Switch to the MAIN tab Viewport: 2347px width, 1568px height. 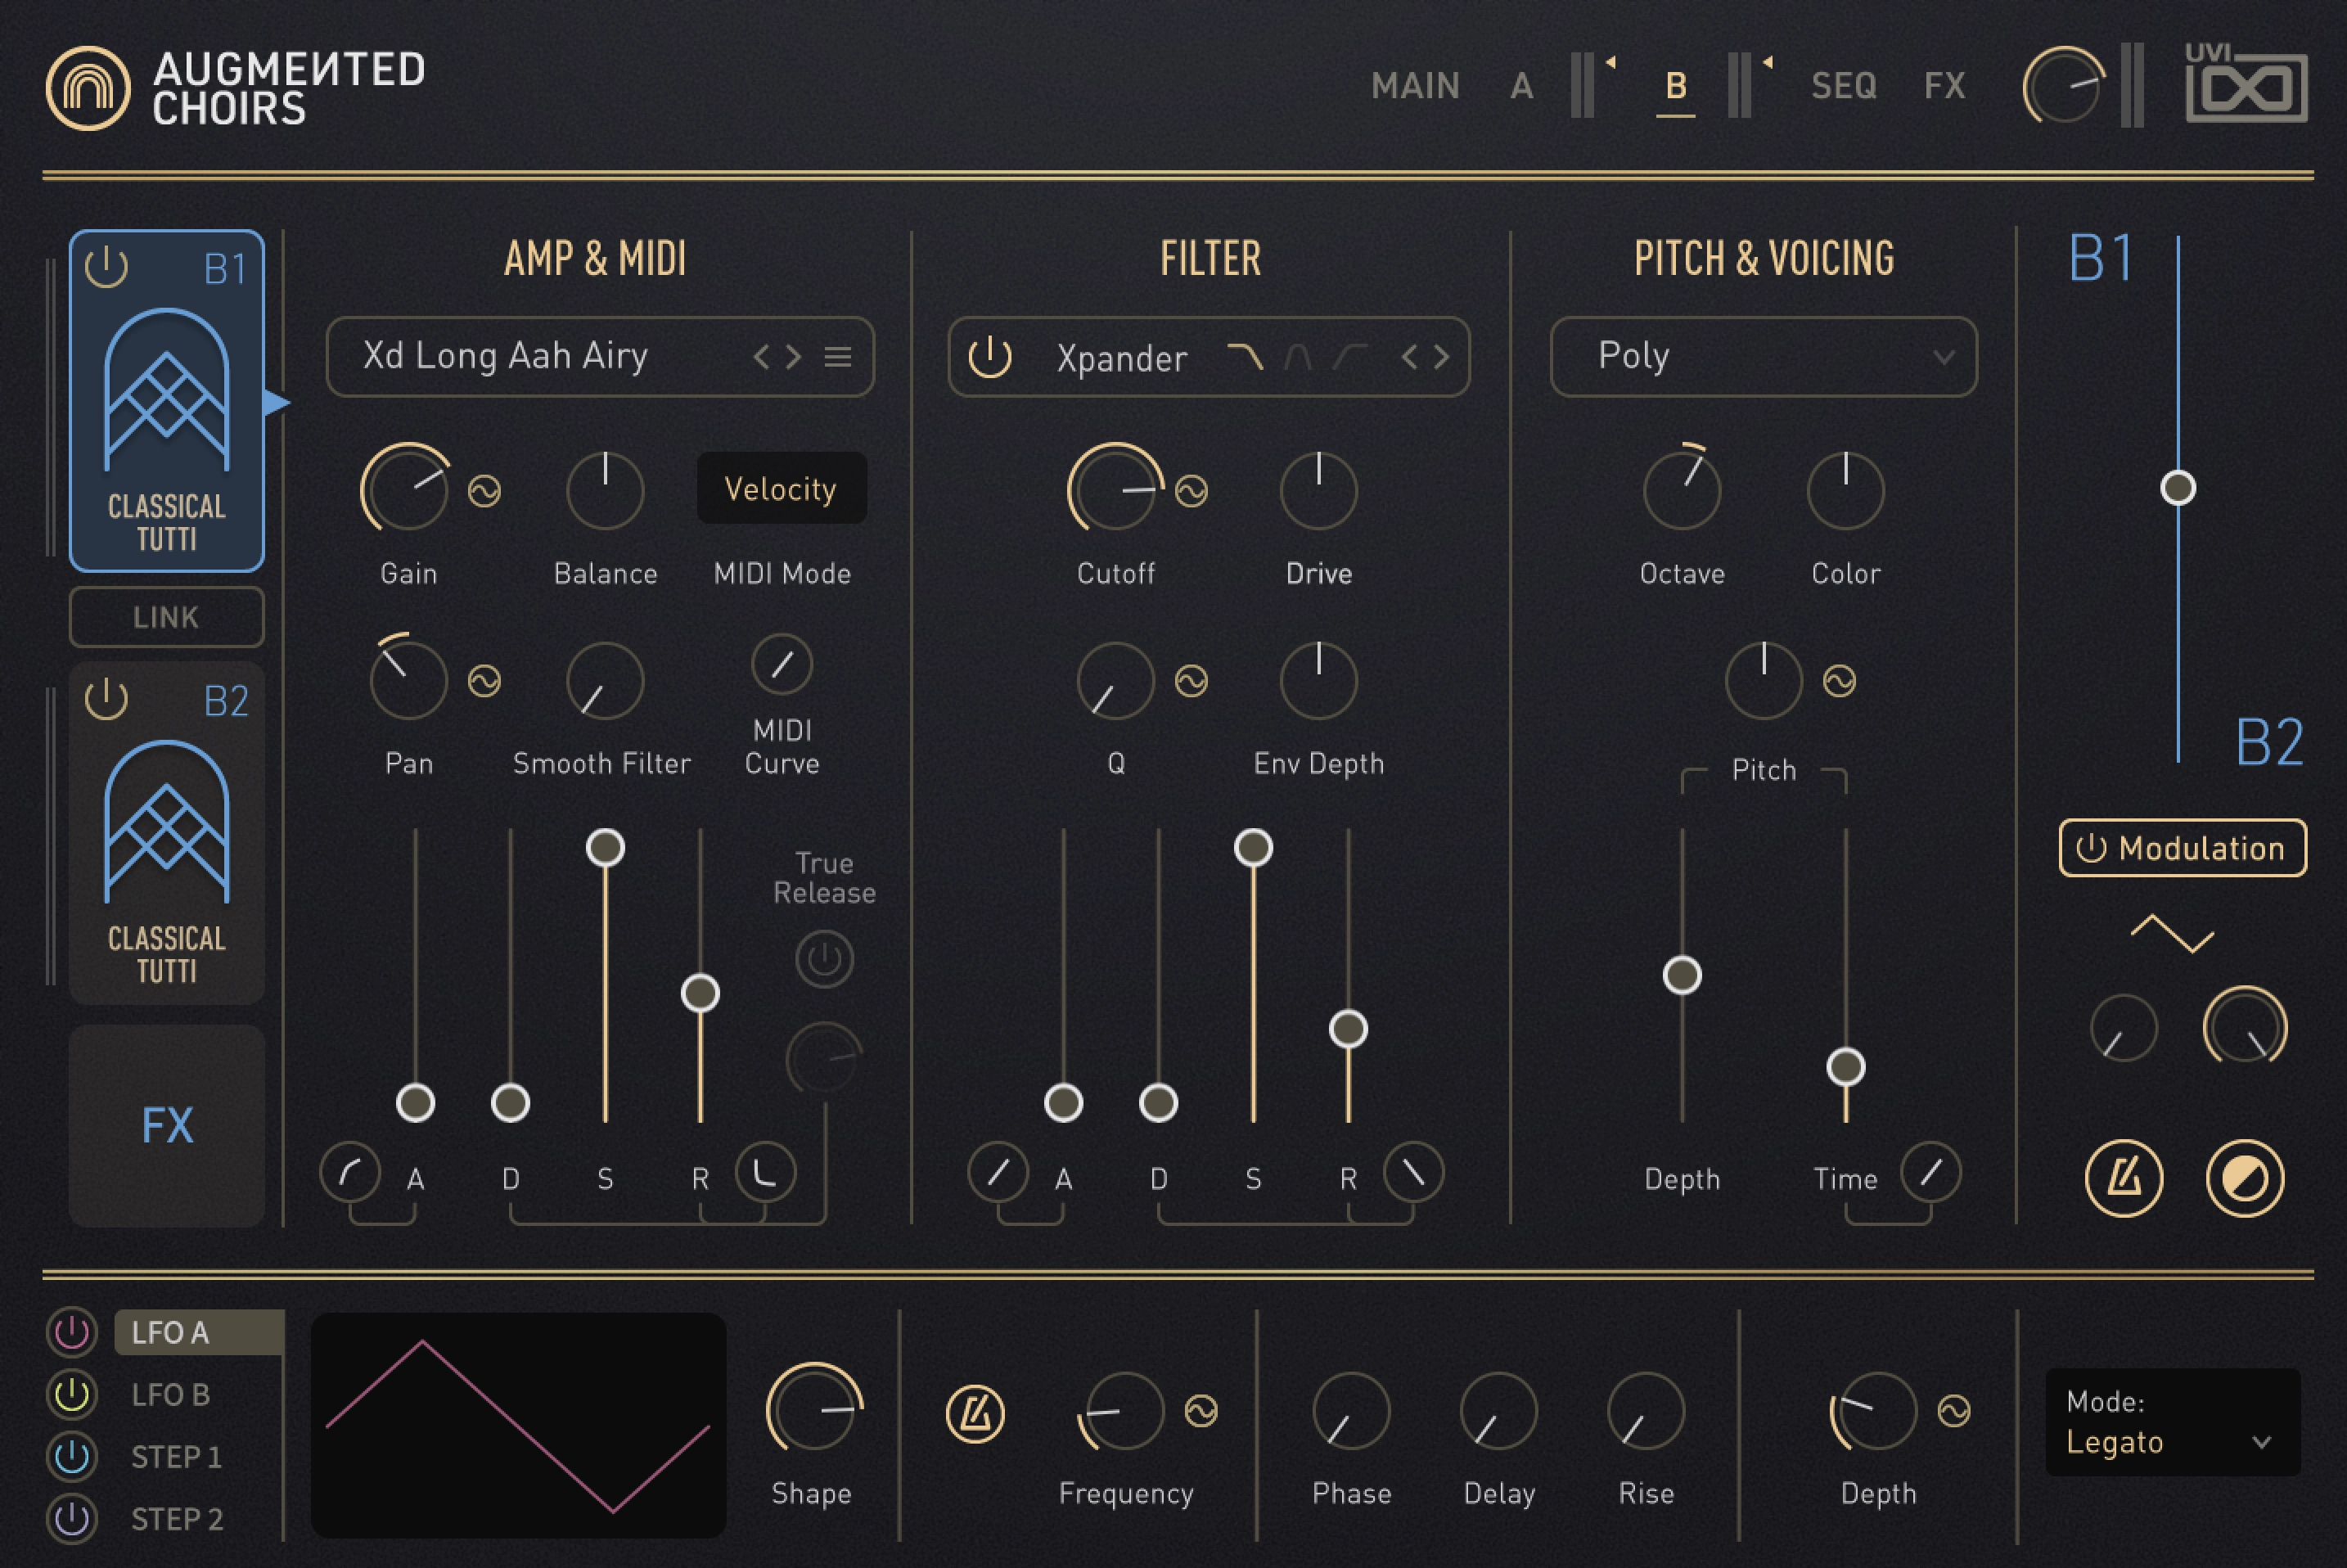[x=1415, y=86]
